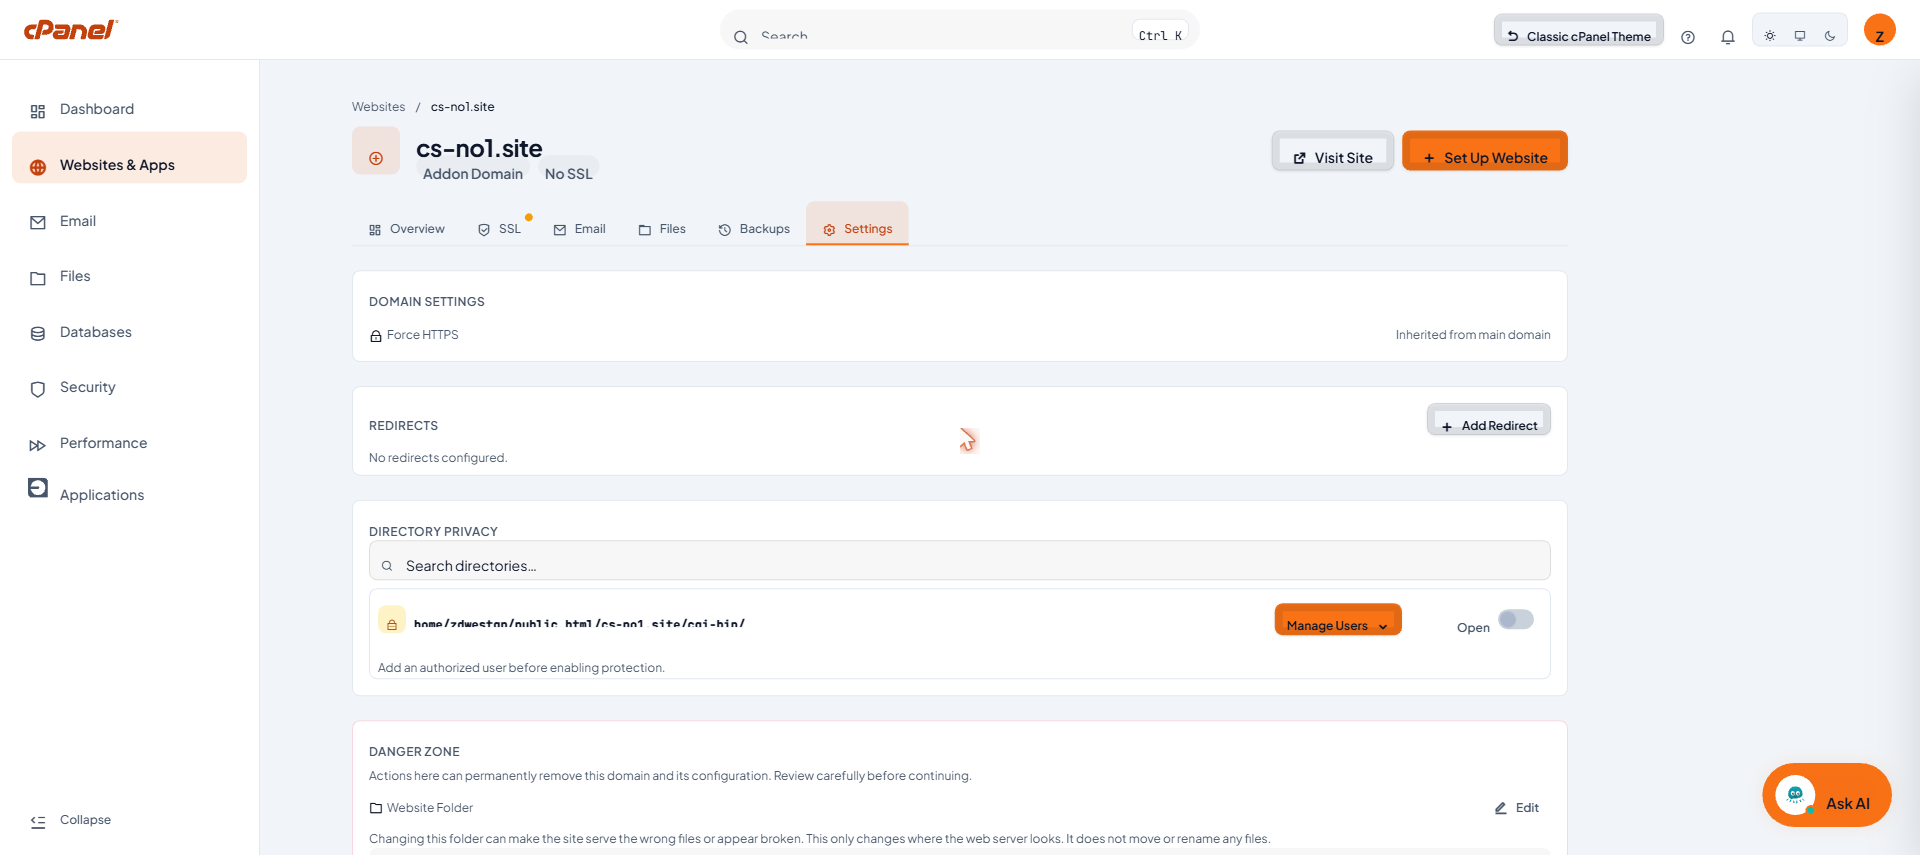Viewport: 1920px width, 855px height.
Task: Switch to light mode sun icon
Action: coord(1770,36)
